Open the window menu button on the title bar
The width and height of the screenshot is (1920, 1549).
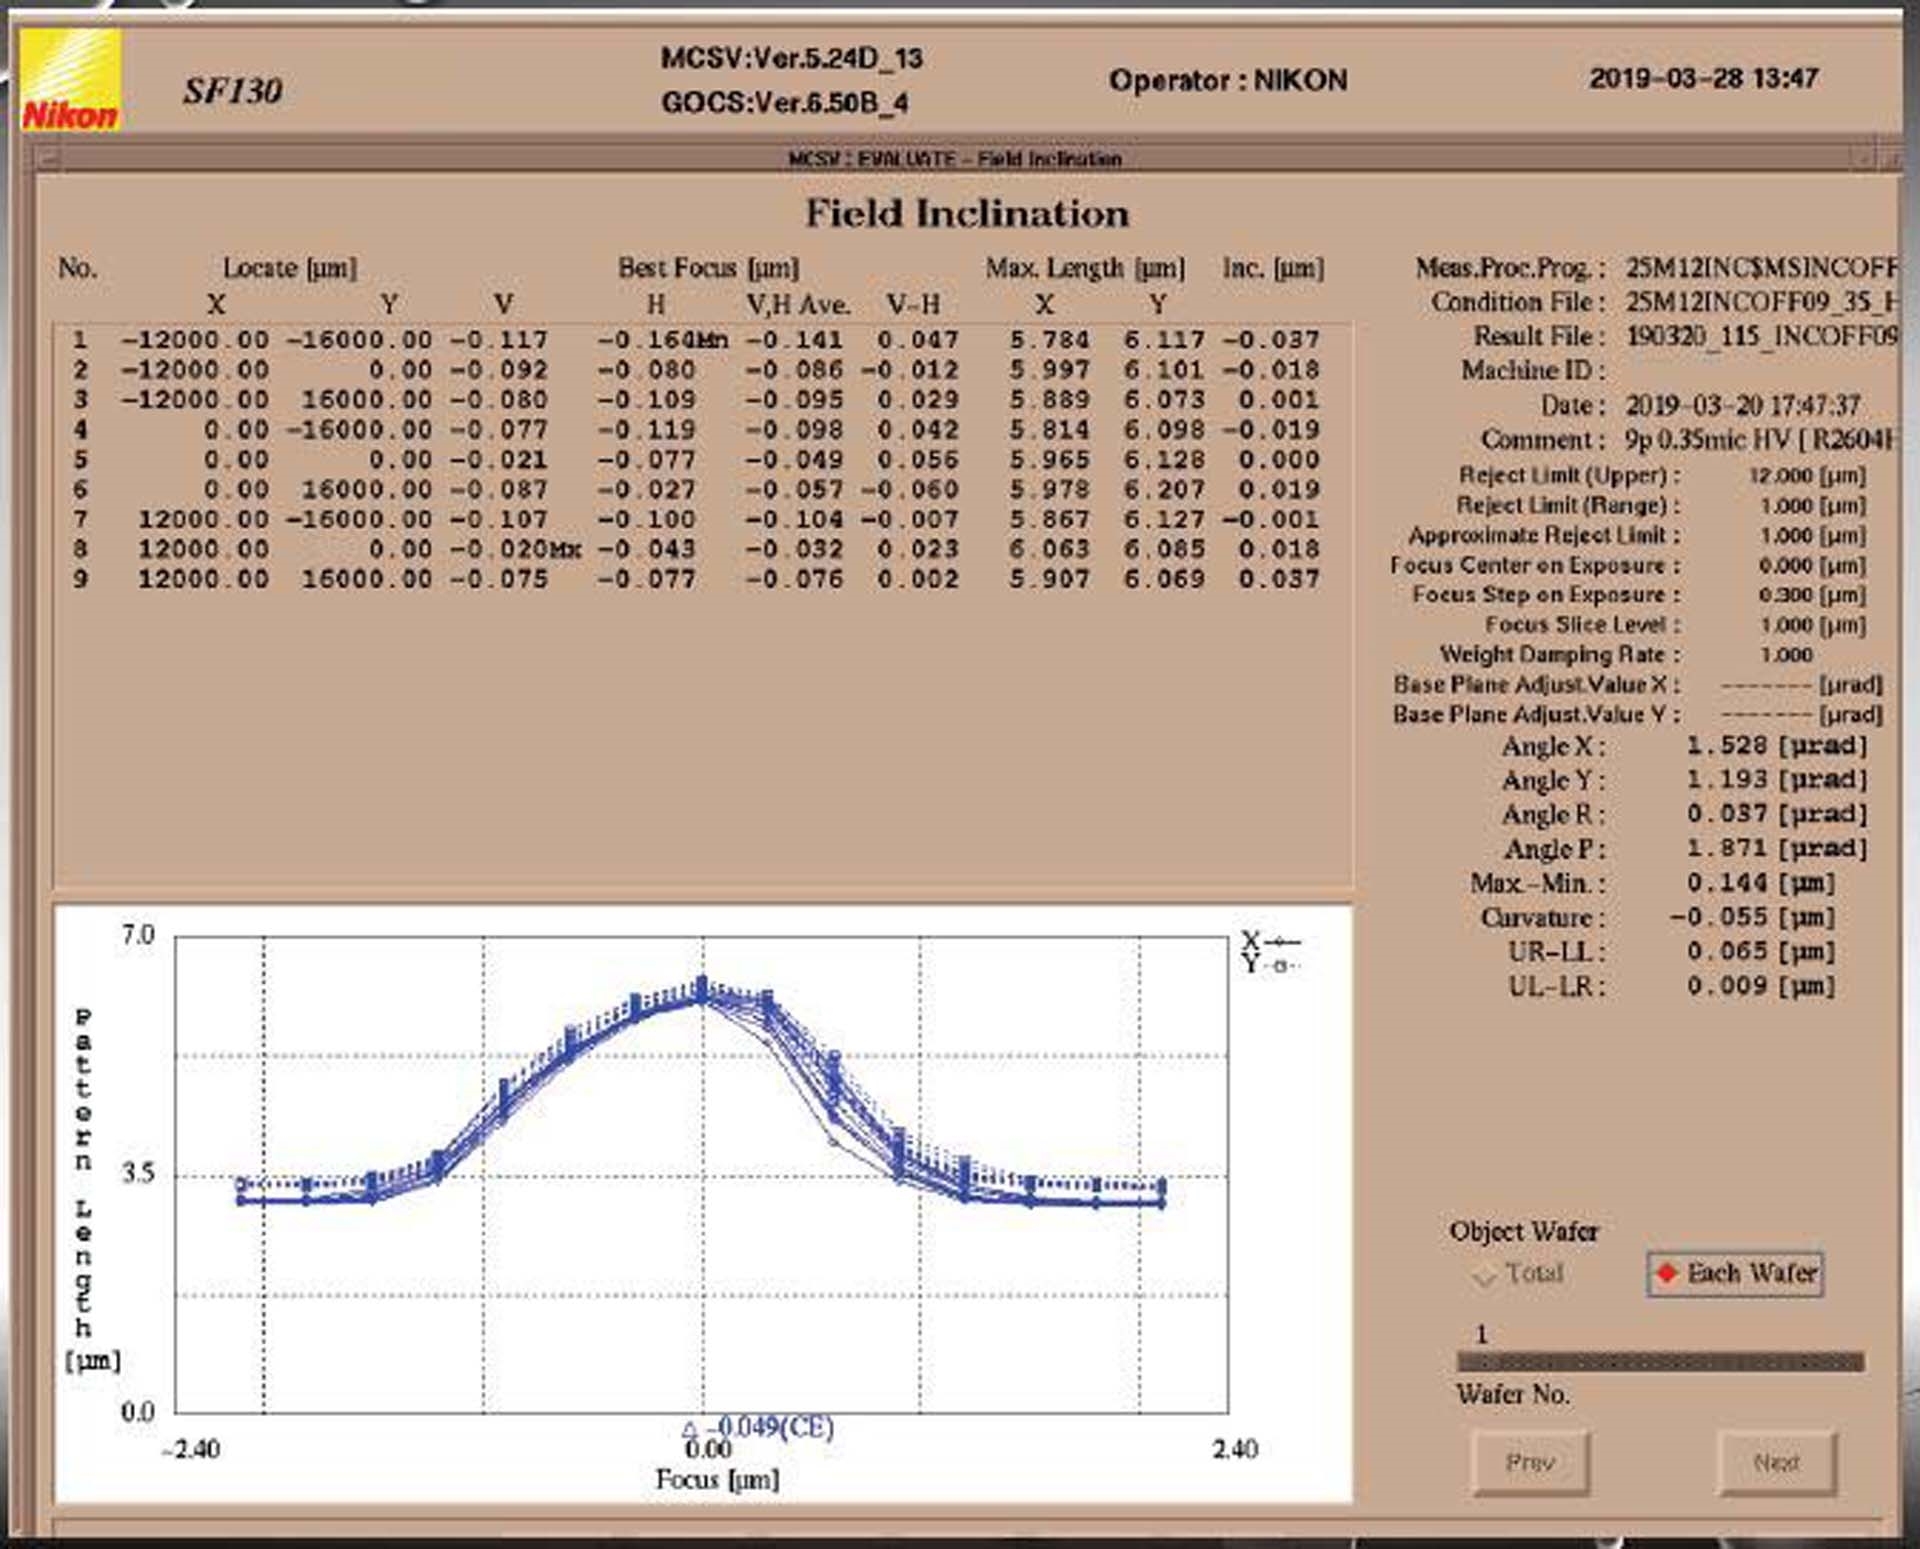tap(48, 159)
